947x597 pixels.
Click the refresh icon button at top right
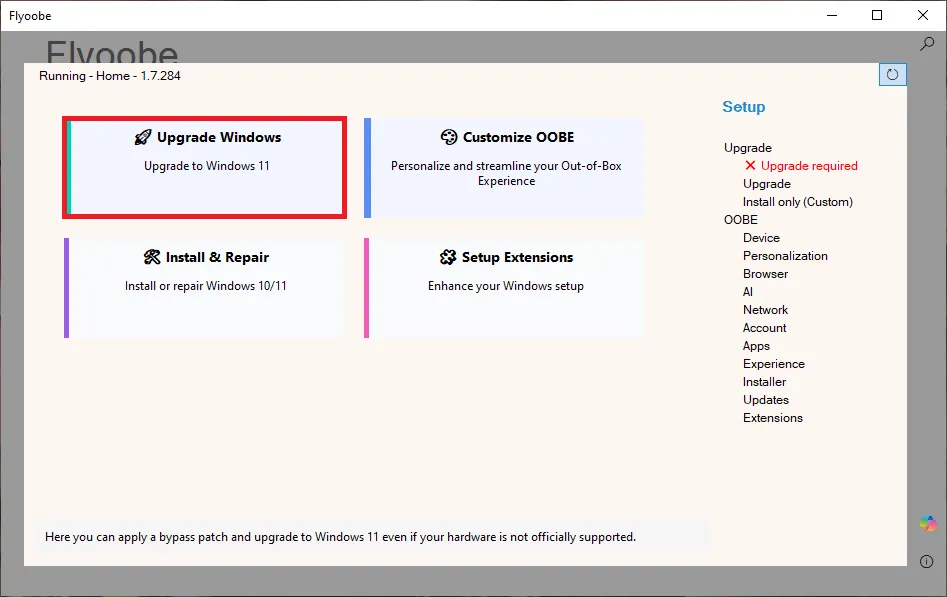coord(893,74)
